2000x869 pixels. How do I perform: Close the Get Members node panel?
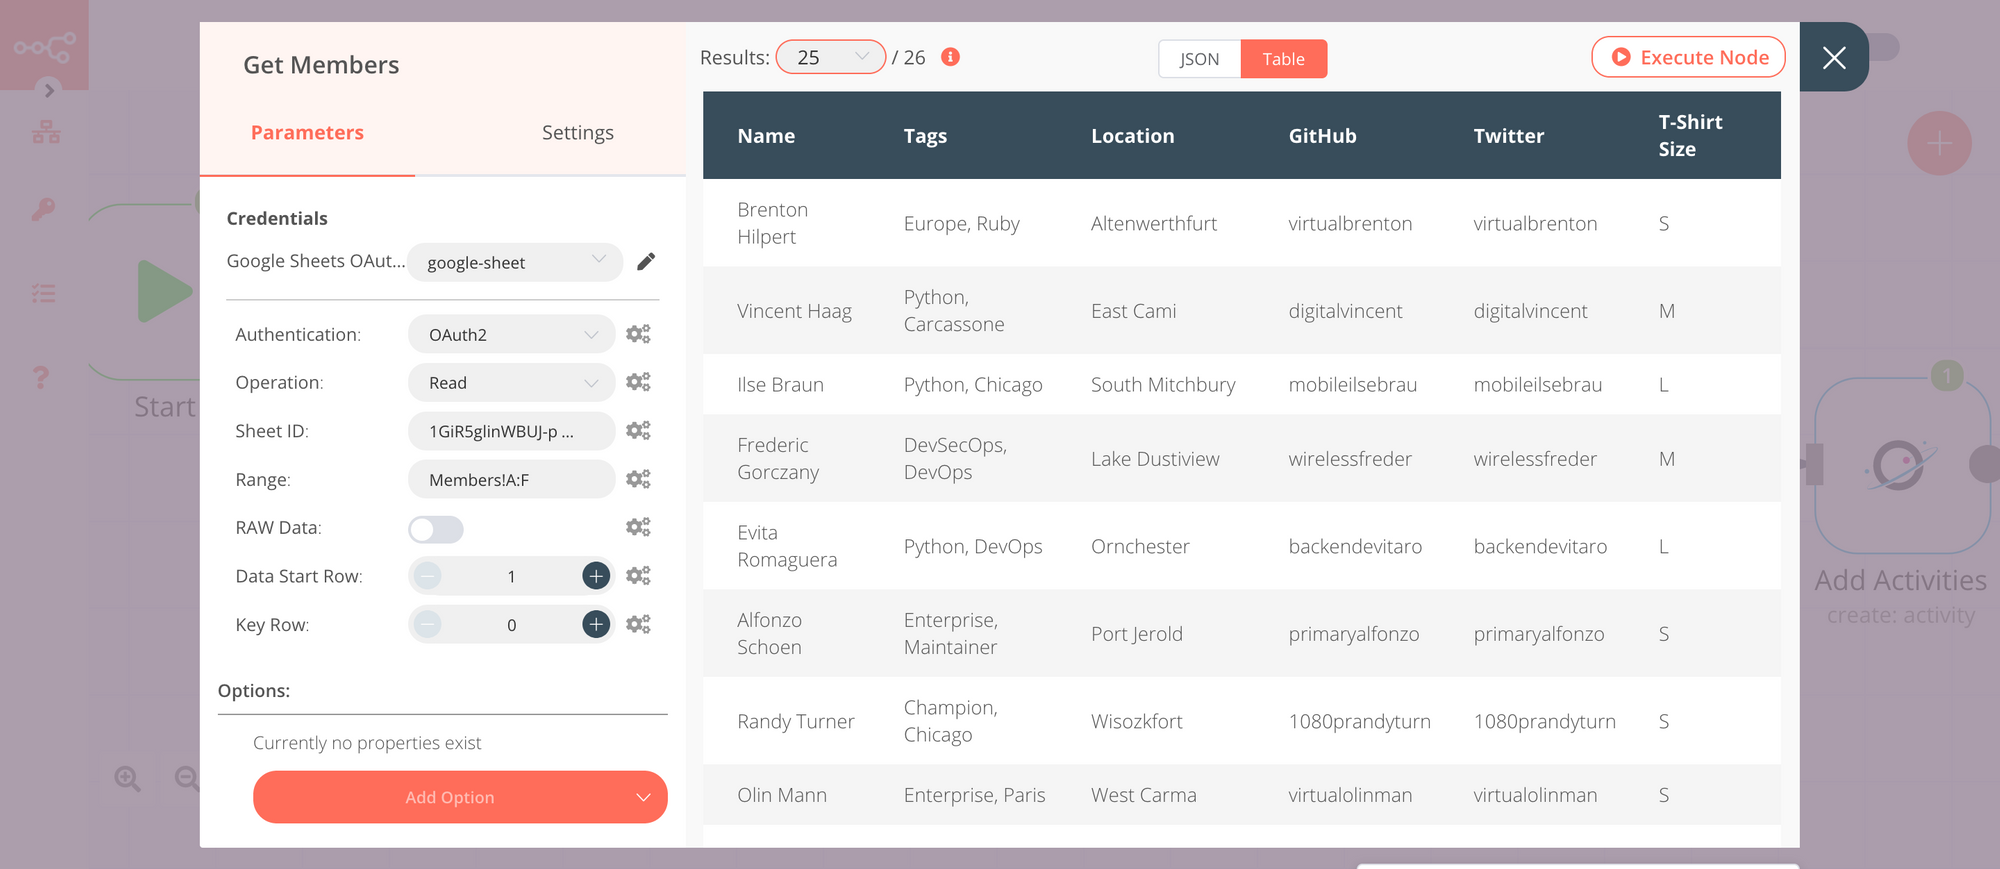(x=1834, y=58)
